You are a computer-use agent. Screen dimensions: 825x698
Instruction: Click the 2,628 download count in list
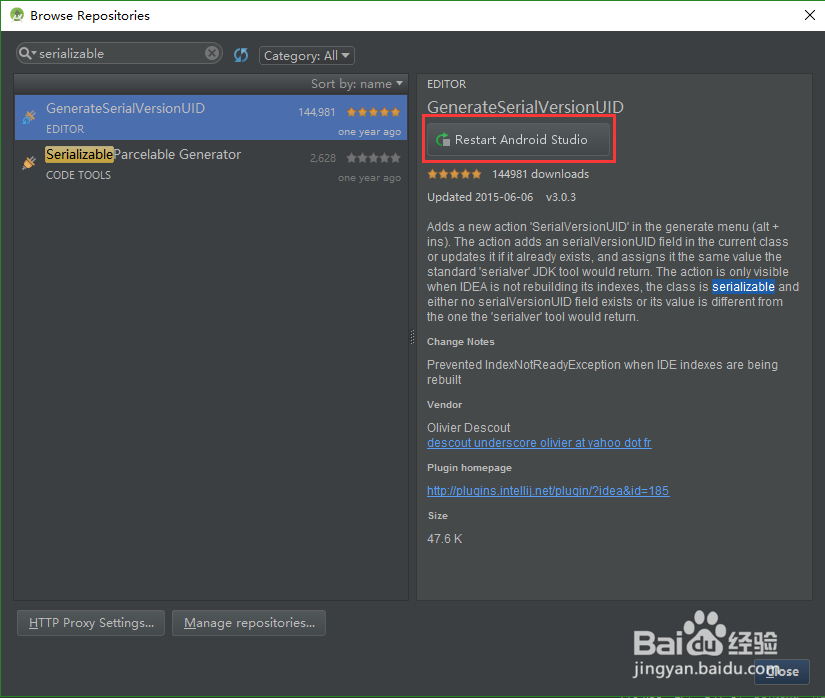coord(323,158)
